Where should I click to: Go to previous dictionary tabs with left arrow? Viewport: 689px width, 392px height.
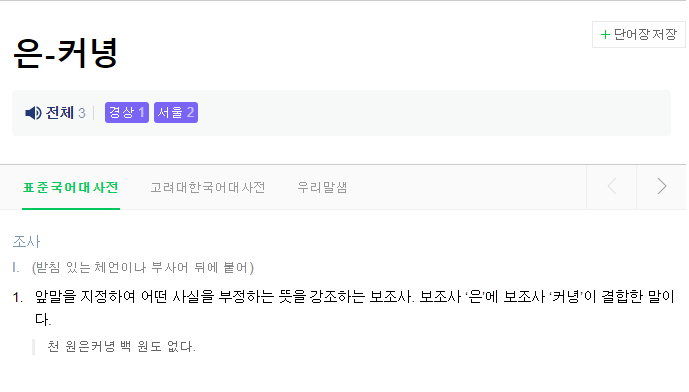[612, 187]
